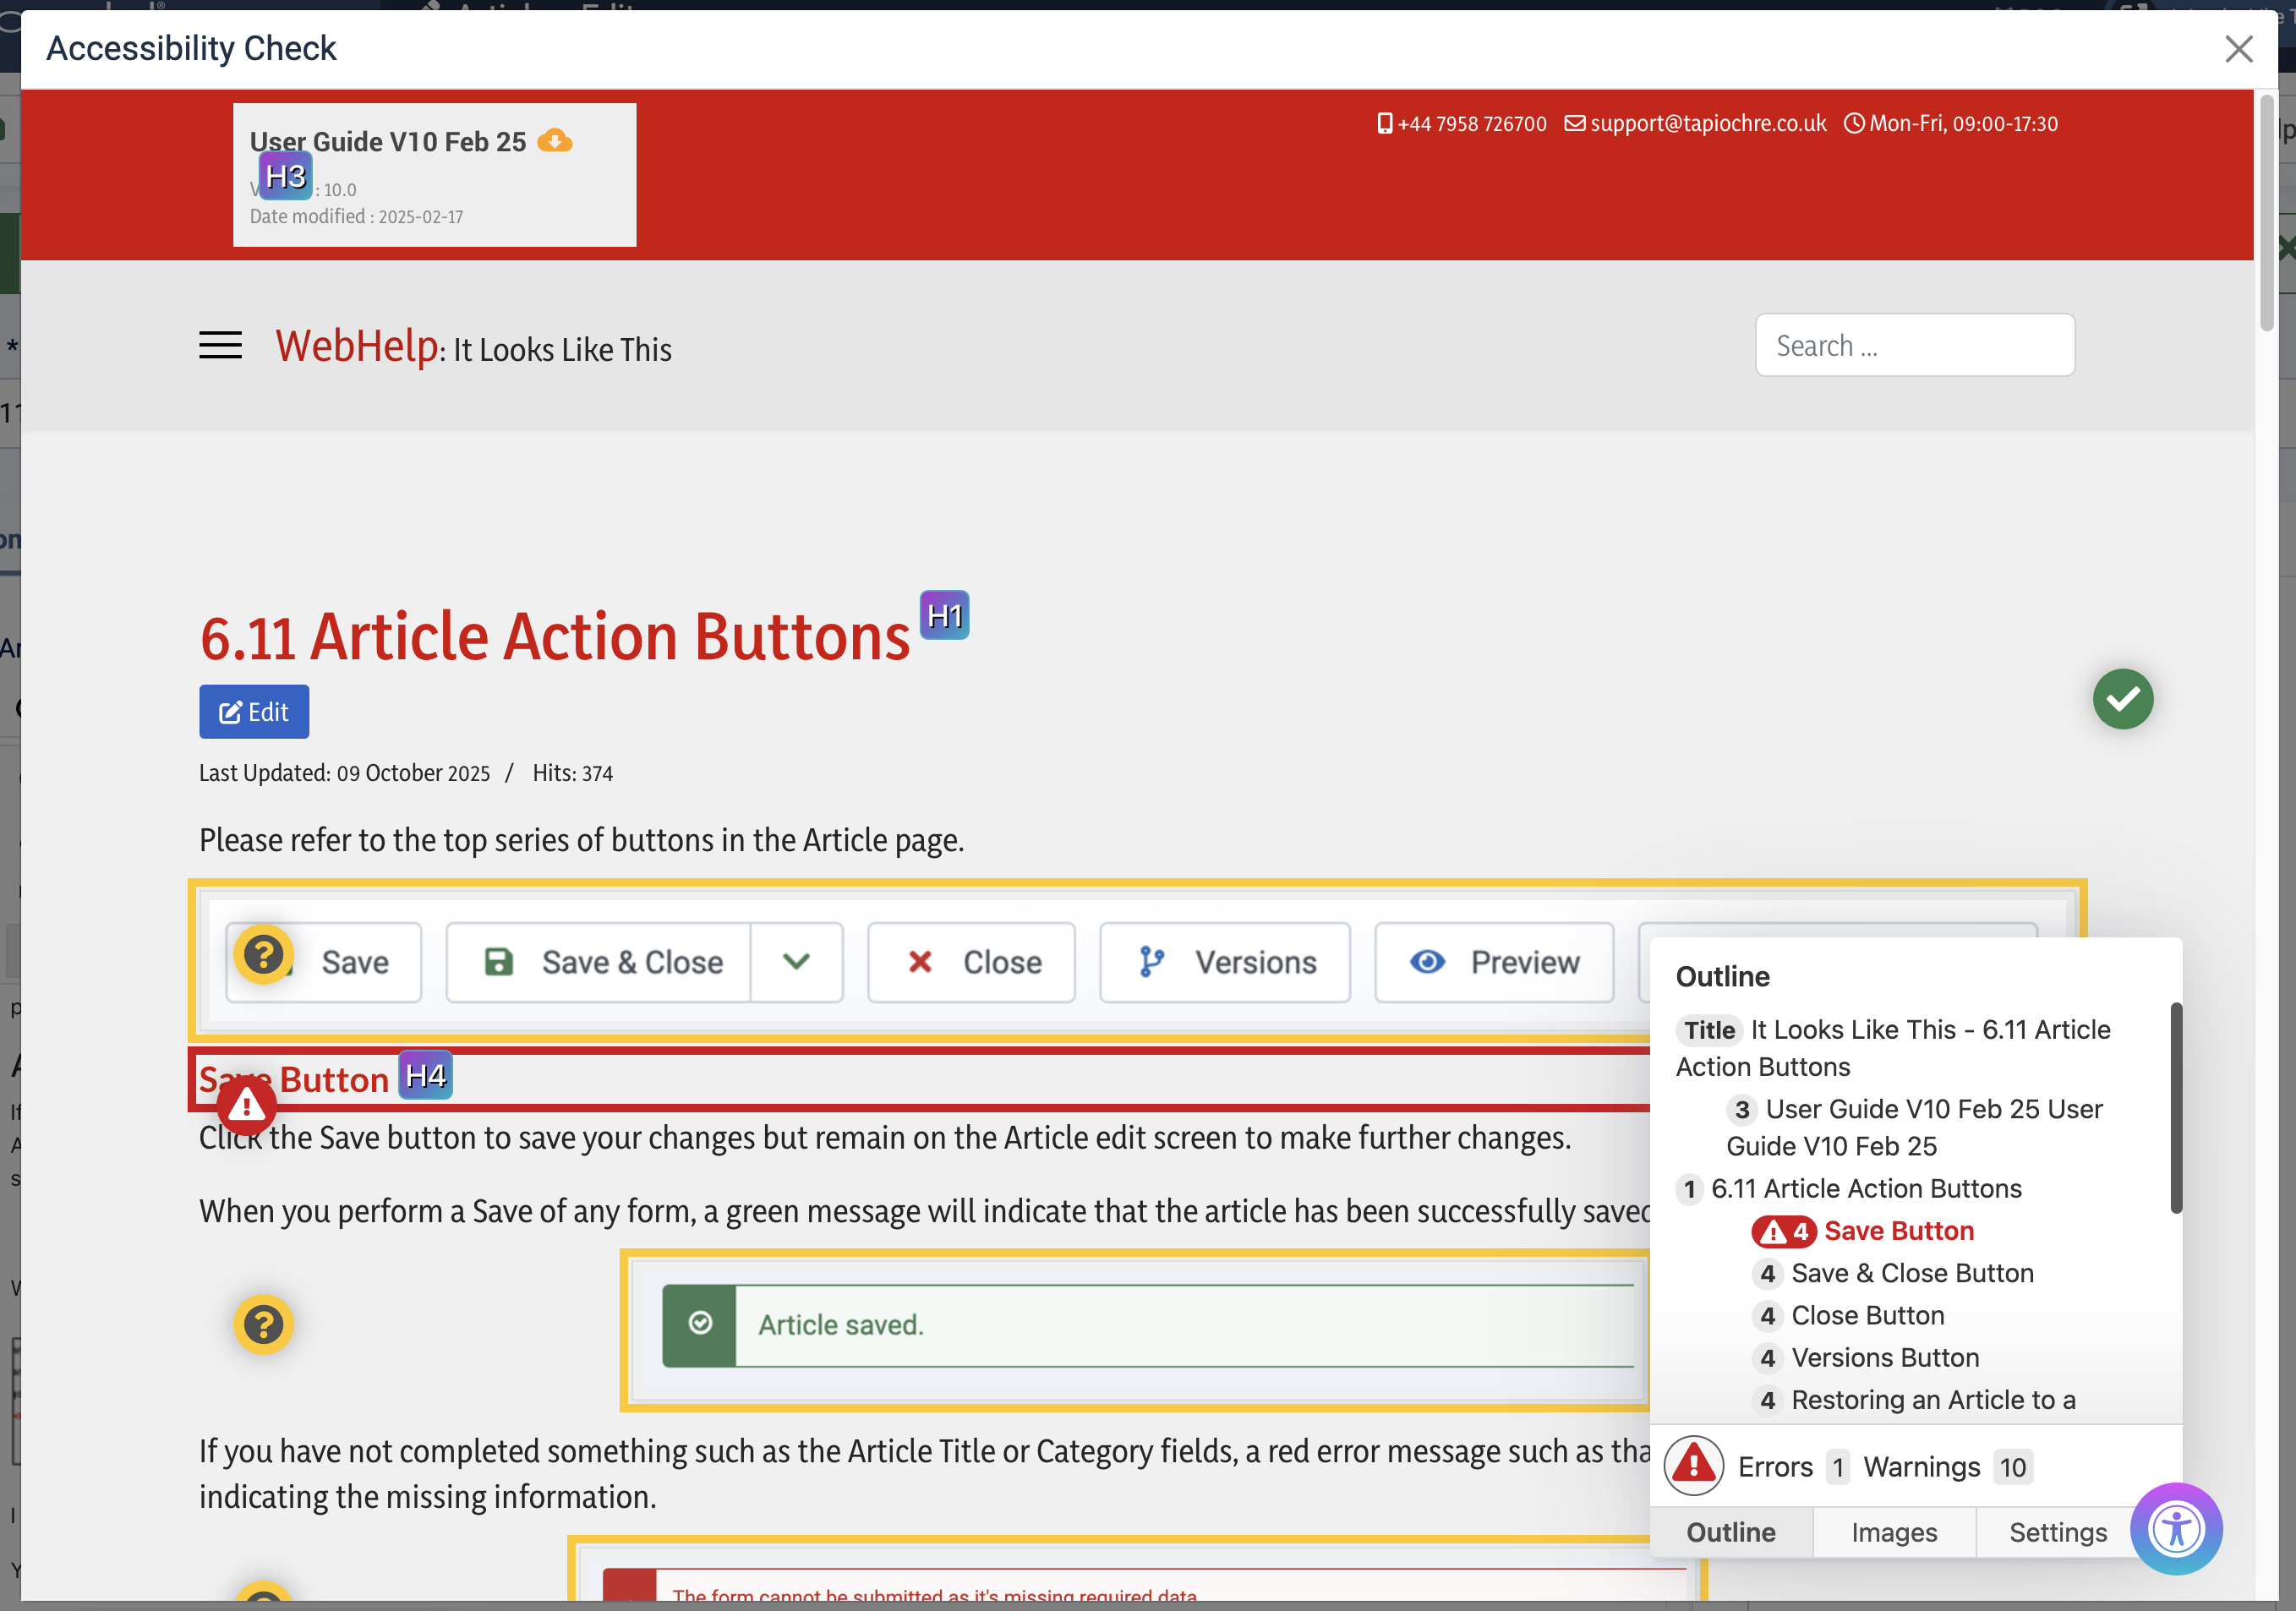2296x1611 pixels.
Task: Click the H4 badge beside Save Button
Action: pos(425,1076)
